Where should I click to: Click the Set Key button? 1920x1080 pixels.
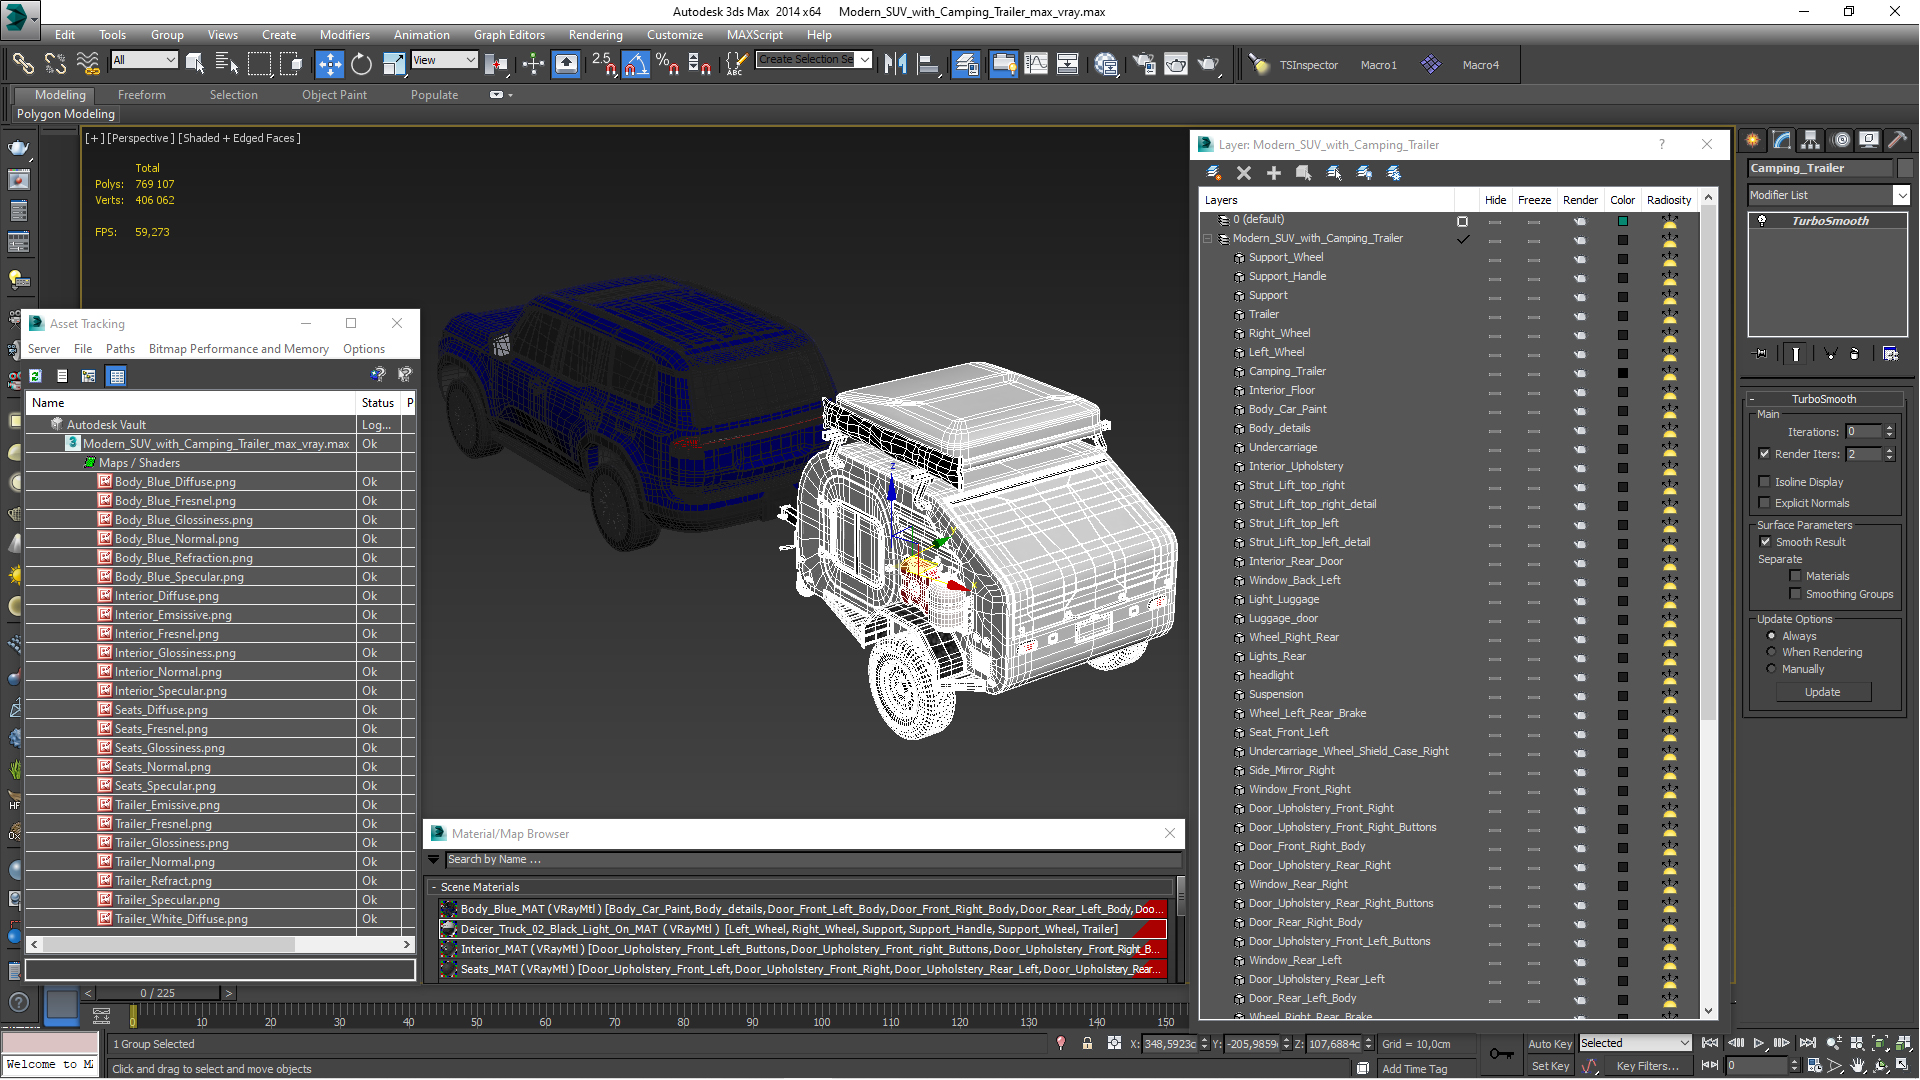point(1549,1066)
